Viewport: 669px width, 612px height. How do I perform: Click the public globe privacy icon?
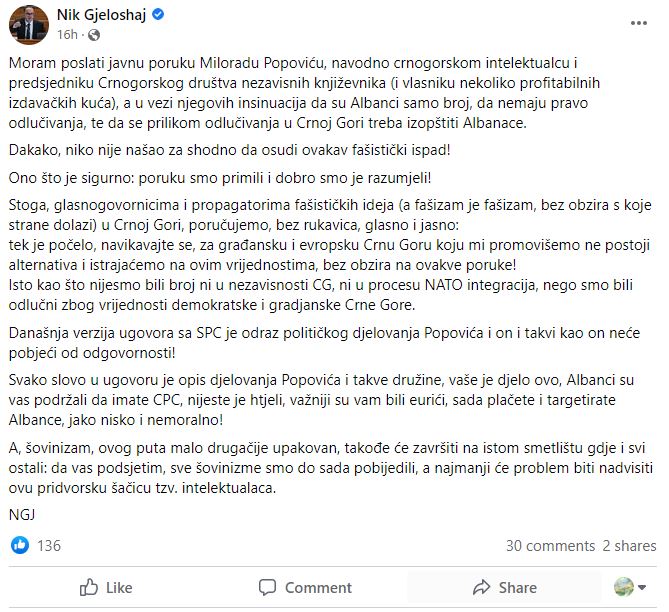94,35
